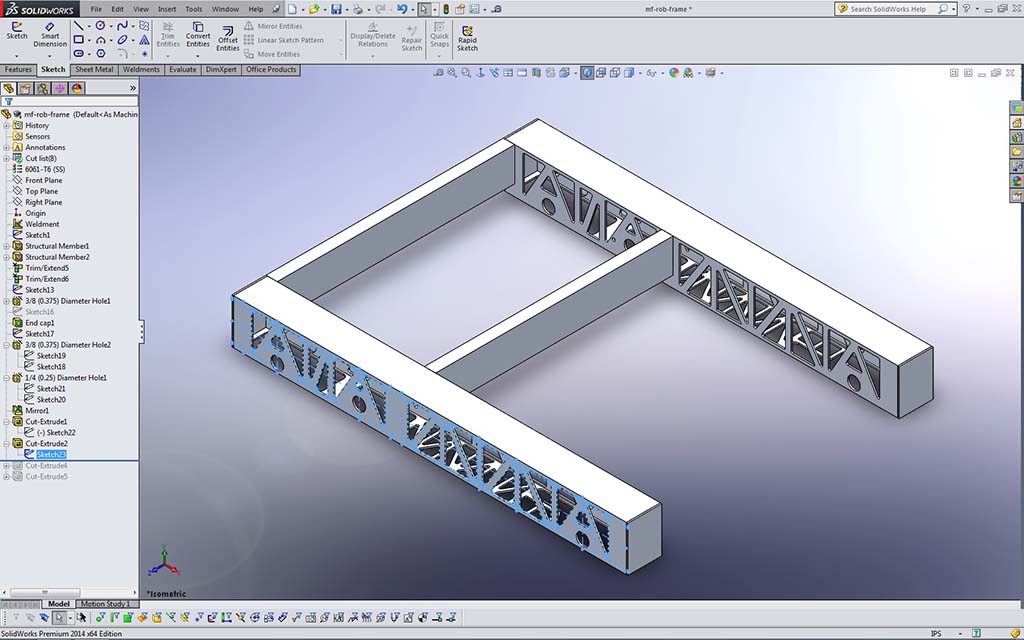Click the feature tree horizontal scrollbar
1024x640 pixels.
[x=68, y=593]
